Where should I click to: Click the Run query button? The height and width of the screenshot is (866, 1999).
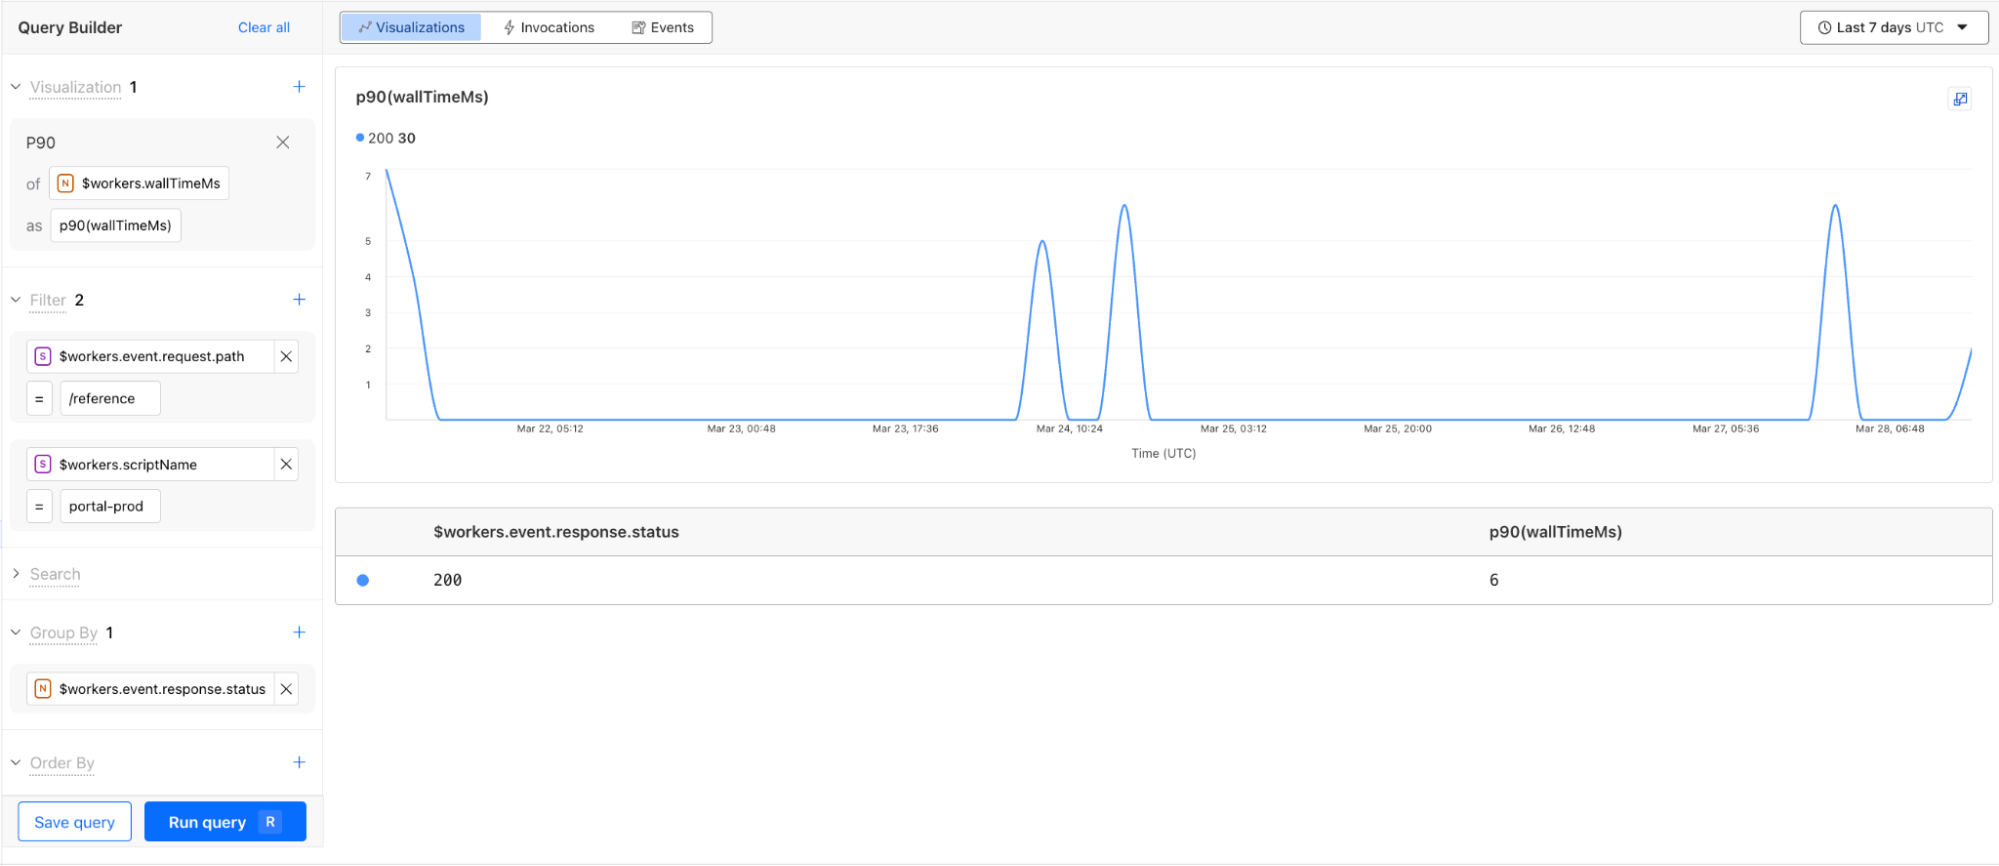pos(225,822)
